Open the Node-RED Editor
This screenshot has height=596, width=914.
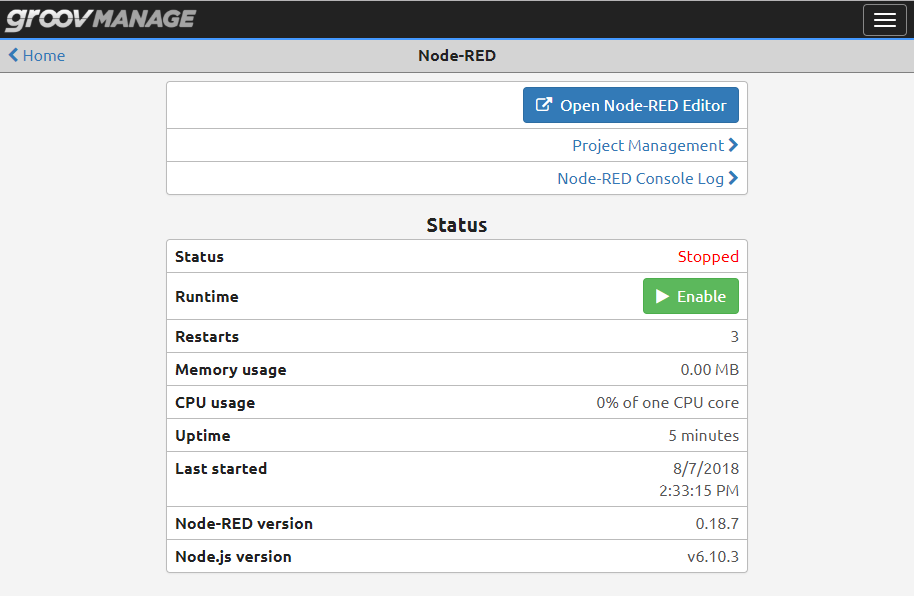click(x=631, y=105)
